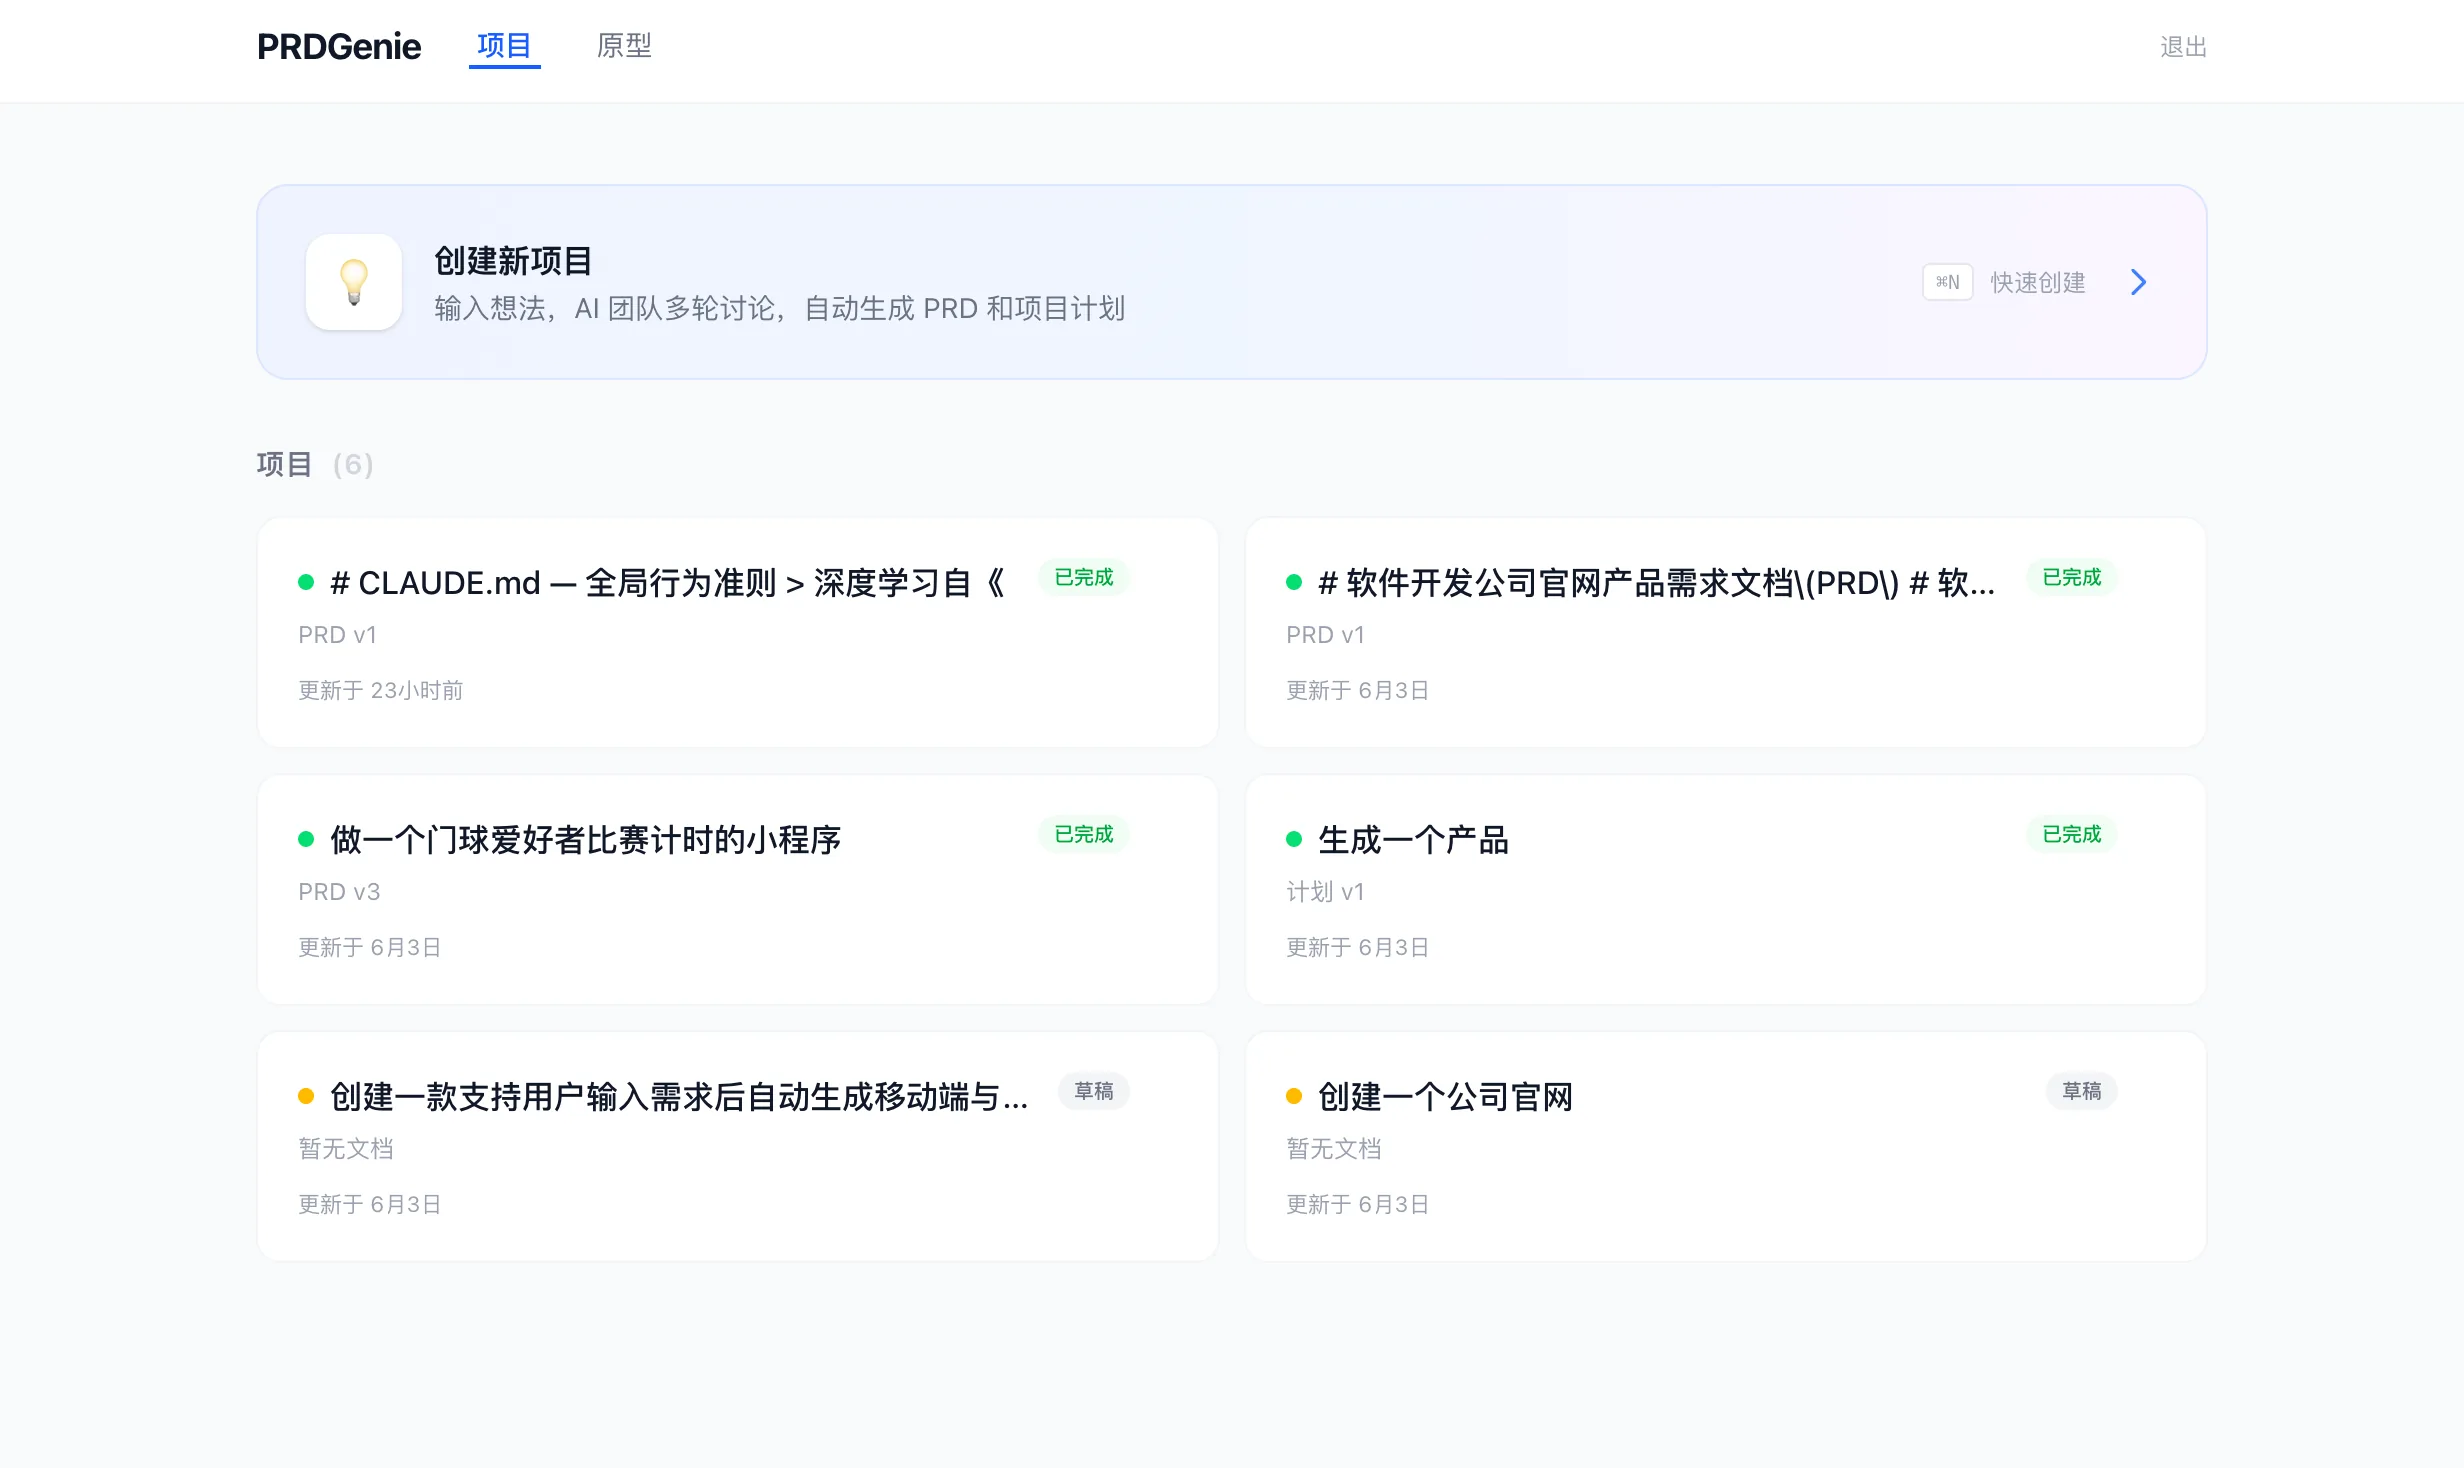
Task: Open the 创建一个公司官网 project
Action: point(1726,1146)
